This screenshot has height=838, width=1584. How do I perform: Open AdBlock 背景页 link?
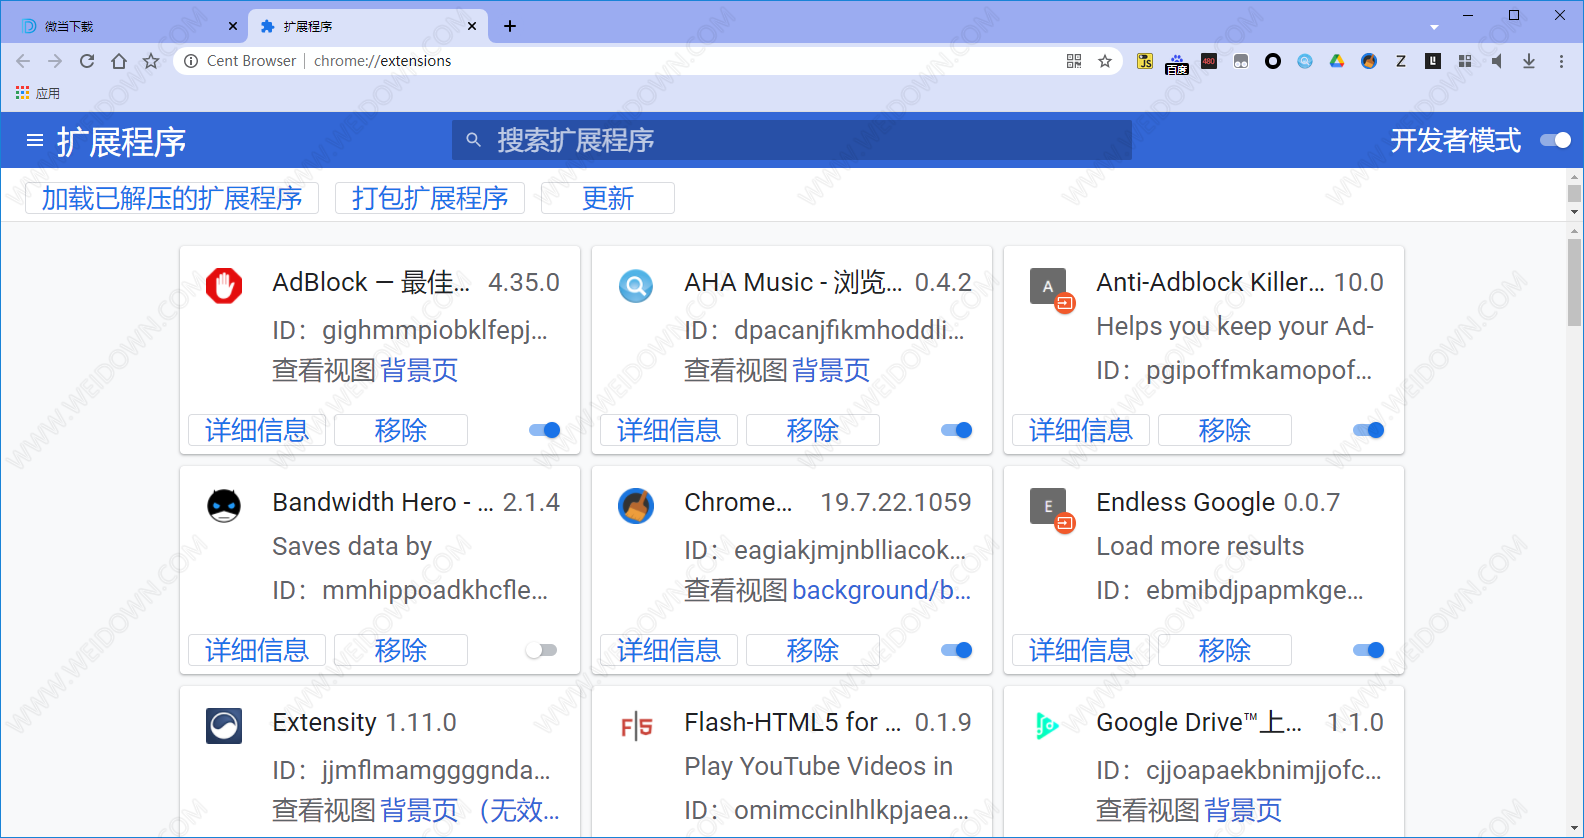tap(419, 371)
